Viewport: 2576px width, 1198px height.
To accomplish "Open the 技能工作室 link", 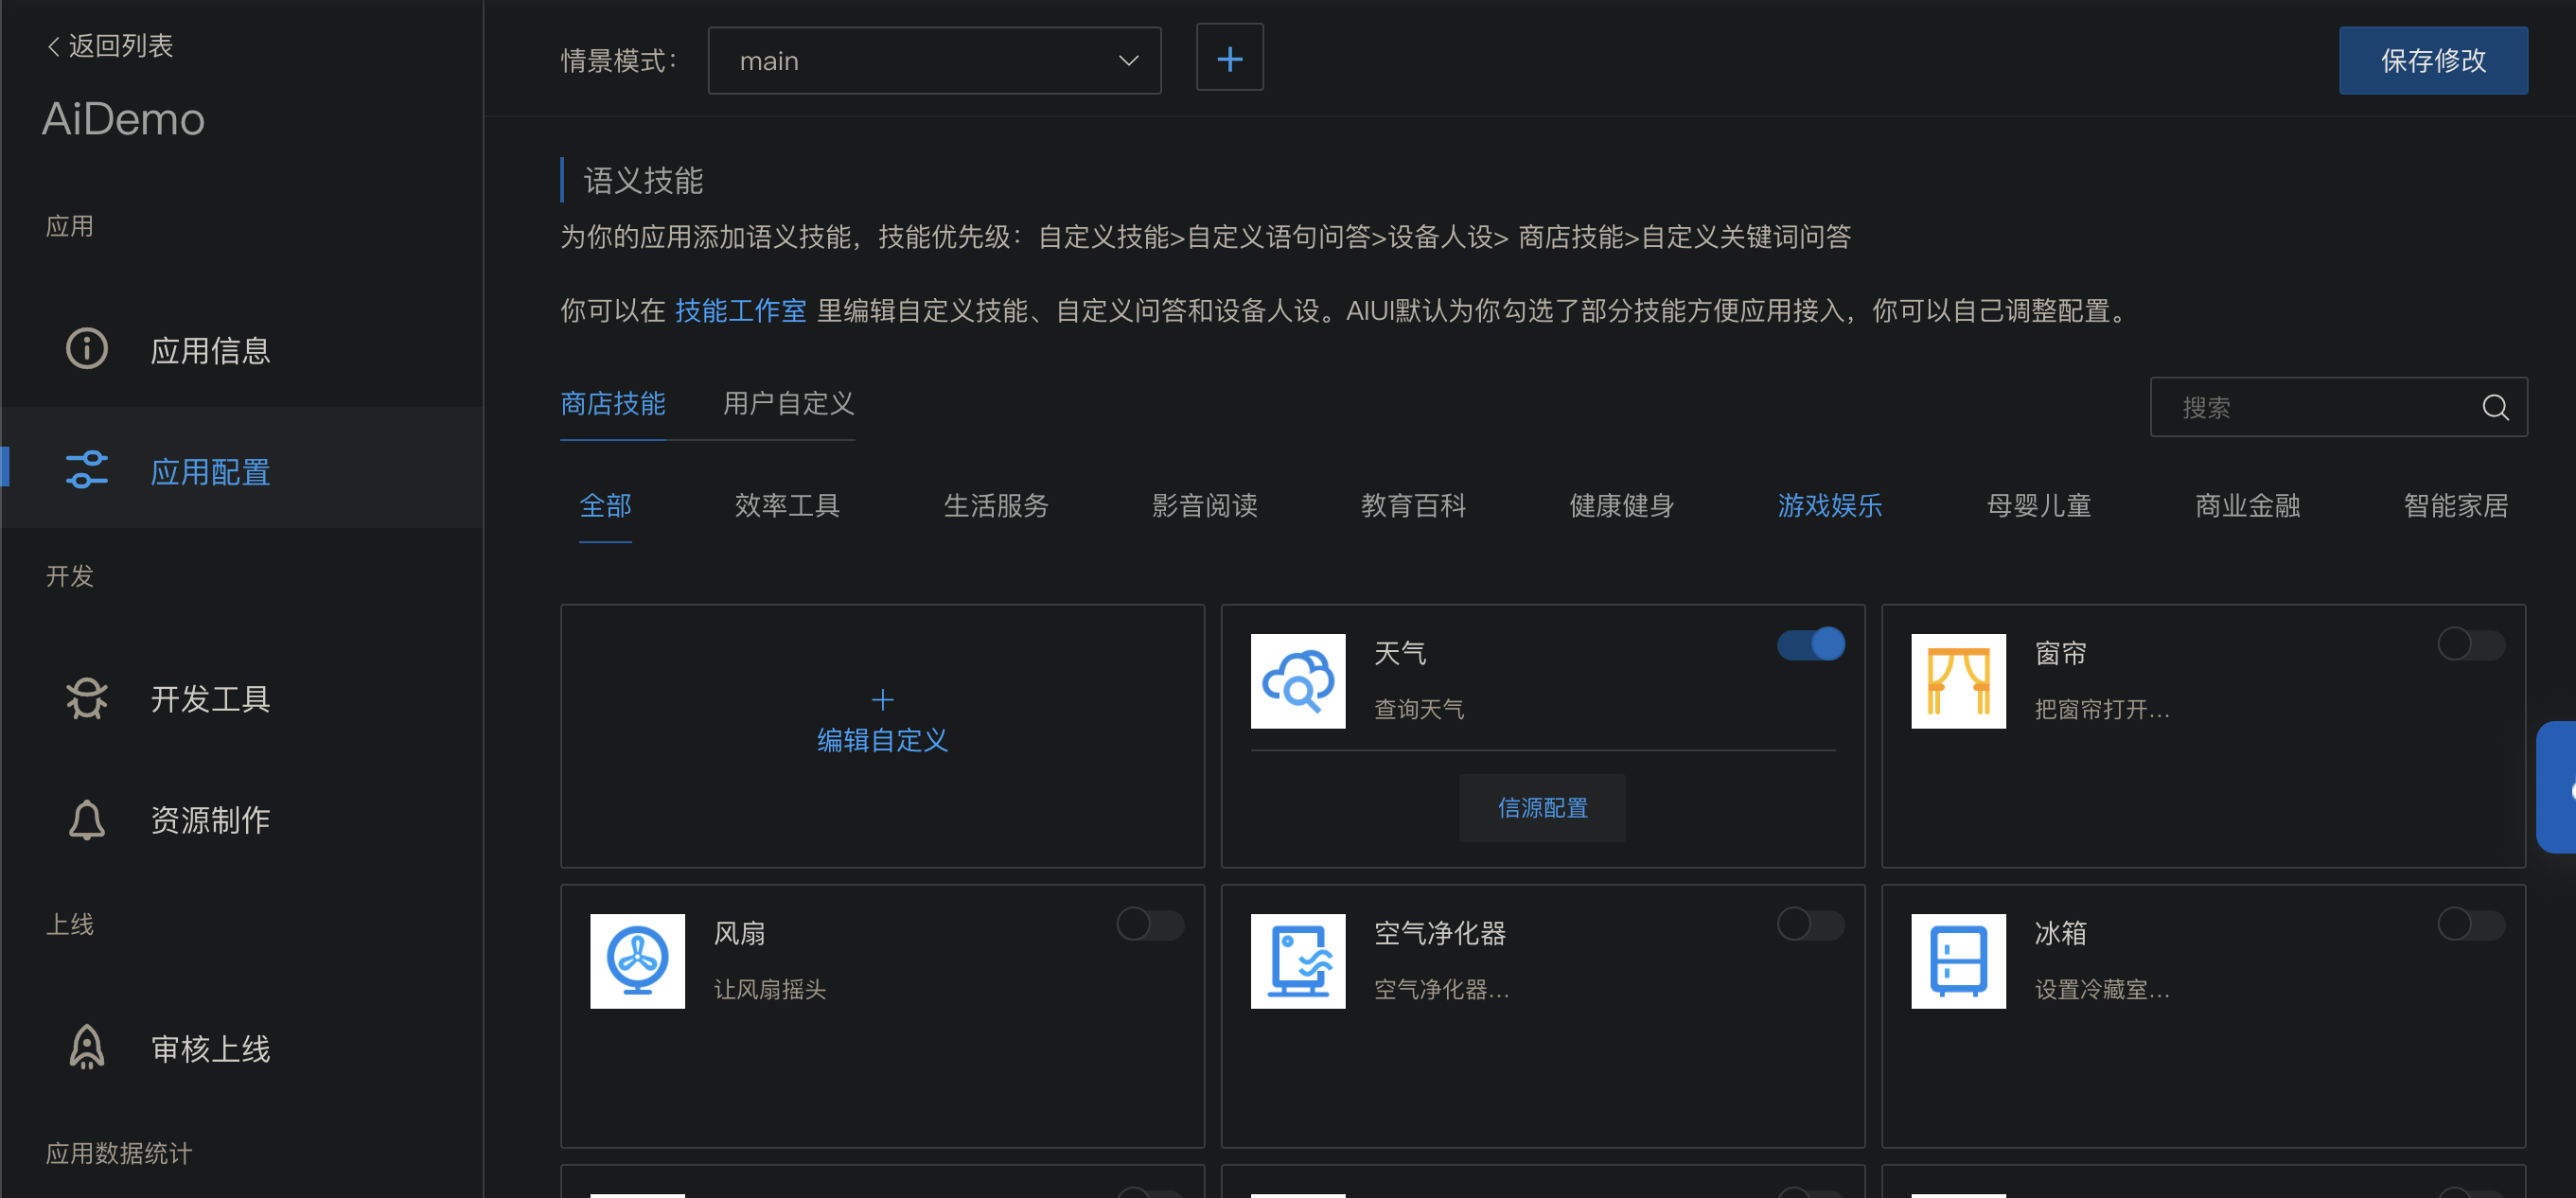I will [x=740, y=310].
